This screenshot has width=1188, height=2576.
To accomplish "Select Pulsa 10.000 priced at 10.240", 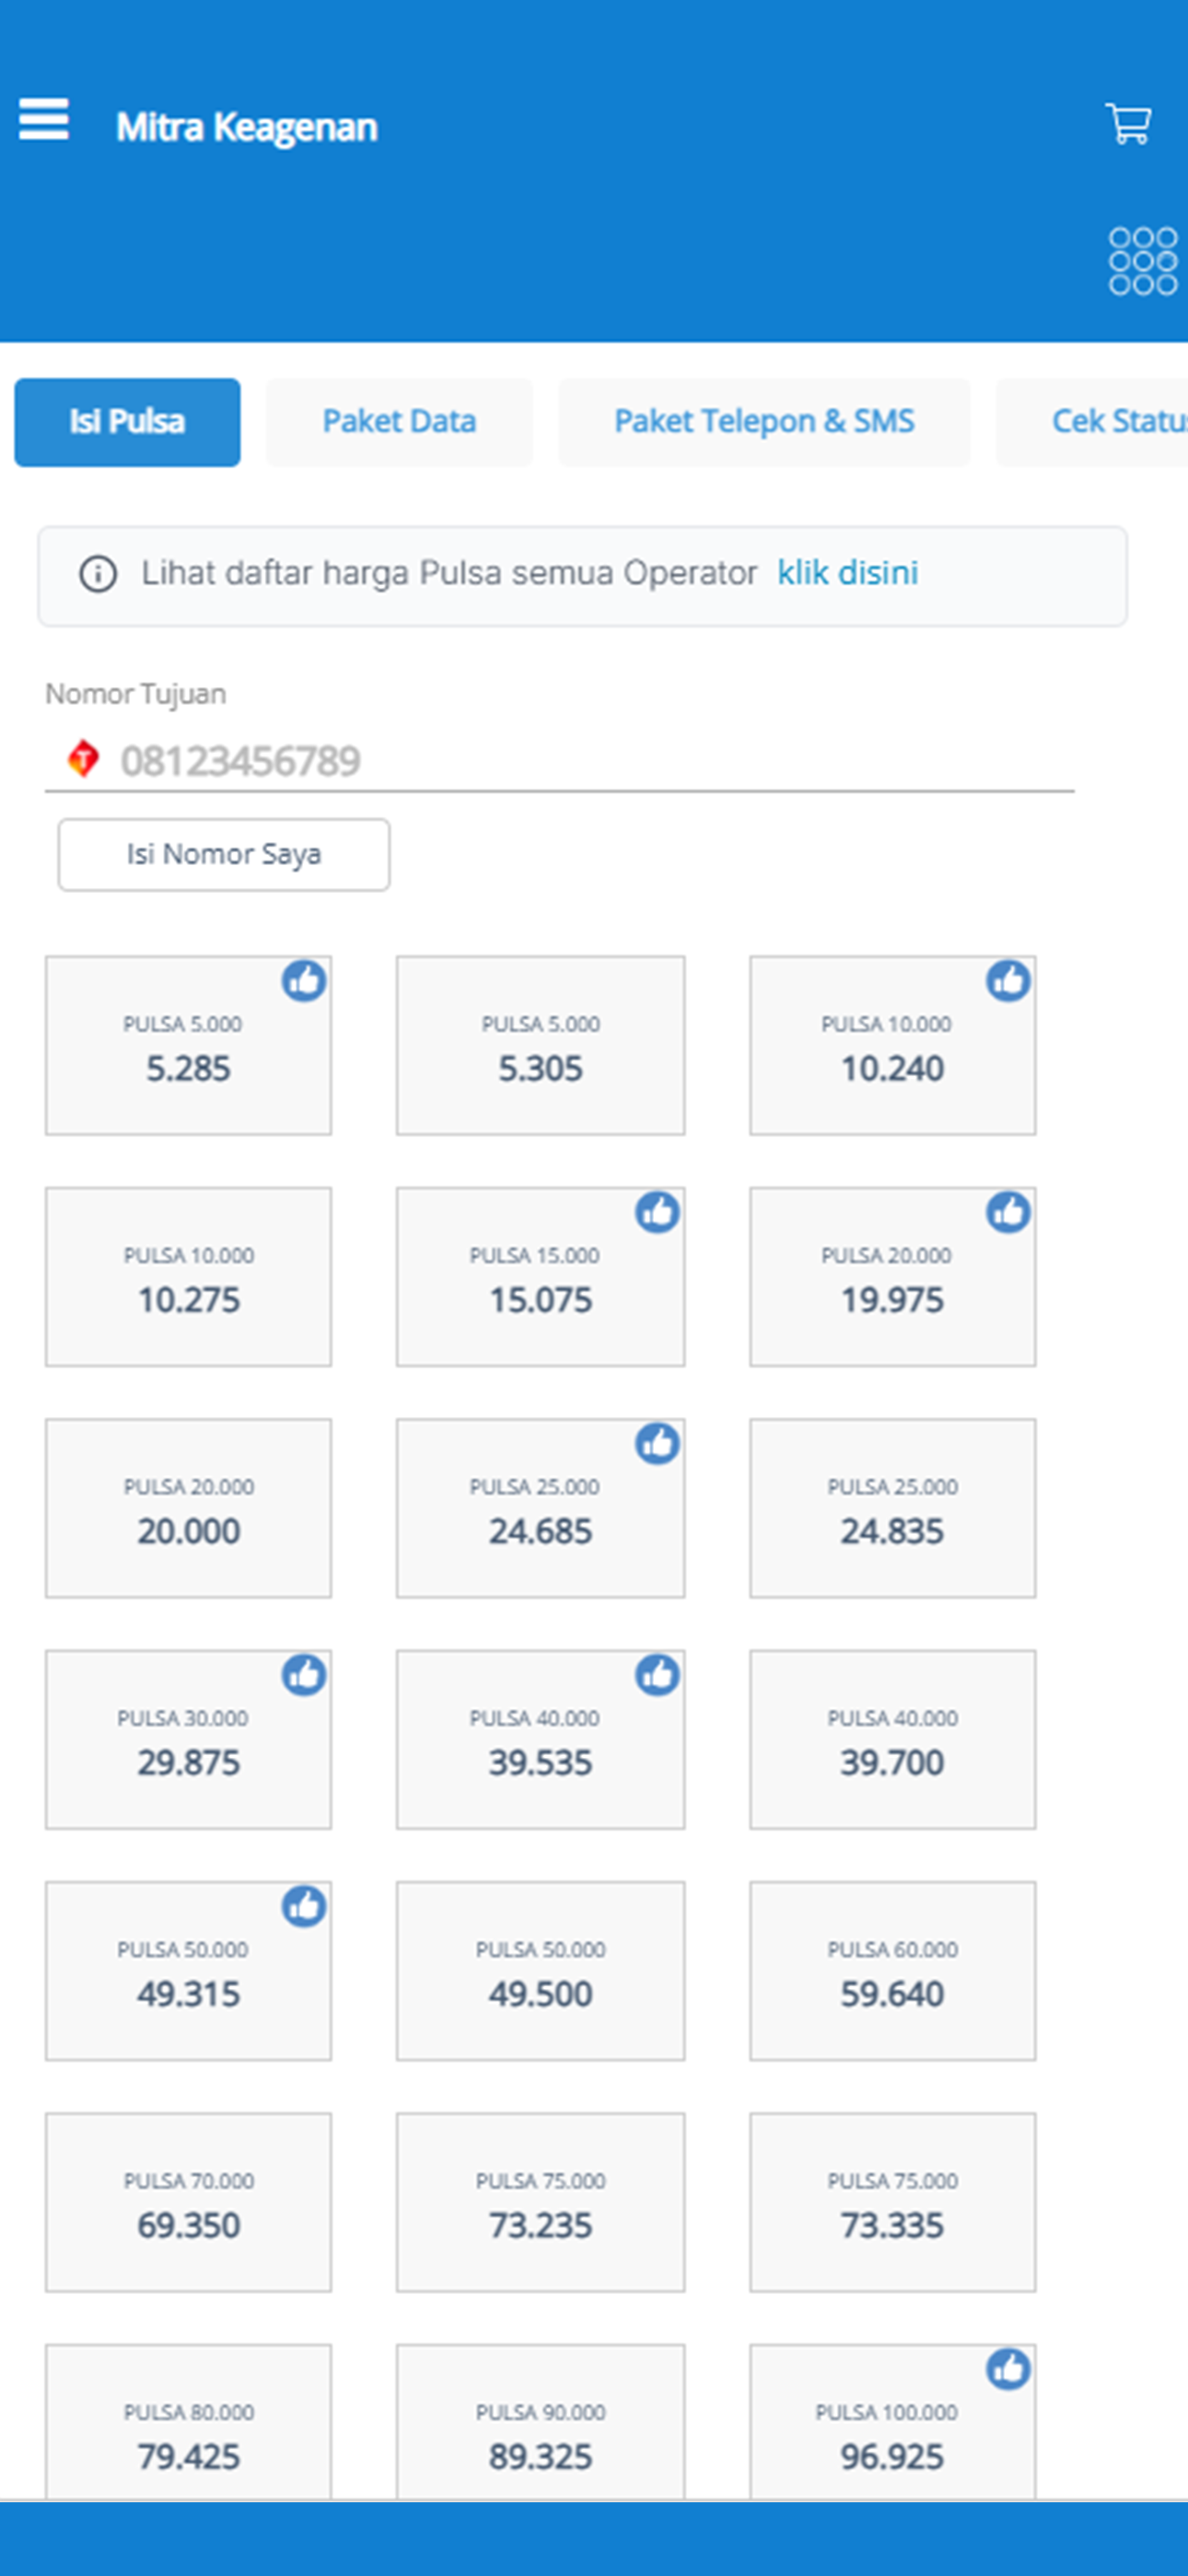I will click(893, 1046).
